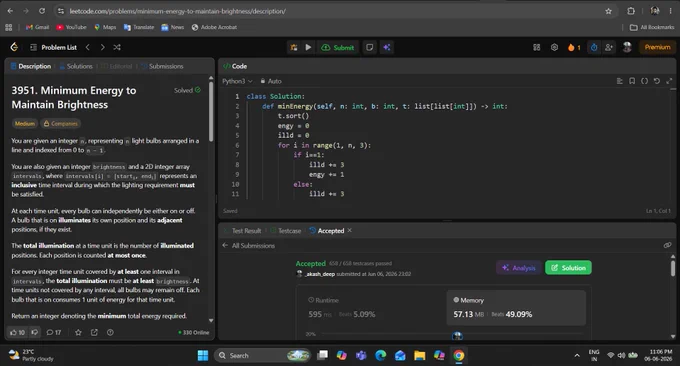Click the curly braces snippet icon
Image resolution: width=680 pixels, height=366 pixels.
[644, 81]
